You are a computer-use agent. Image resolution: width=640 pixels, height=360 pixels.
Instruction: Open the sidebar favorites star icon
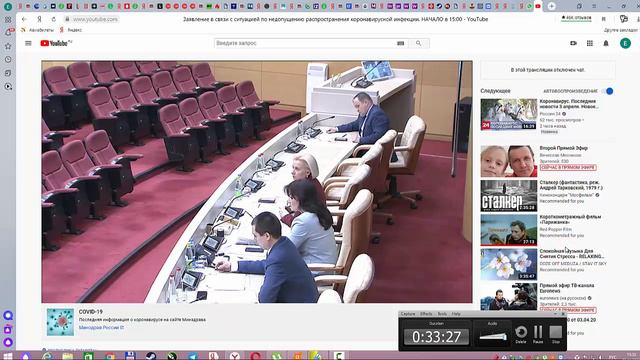pyautogui.click(x=8, y=46)
